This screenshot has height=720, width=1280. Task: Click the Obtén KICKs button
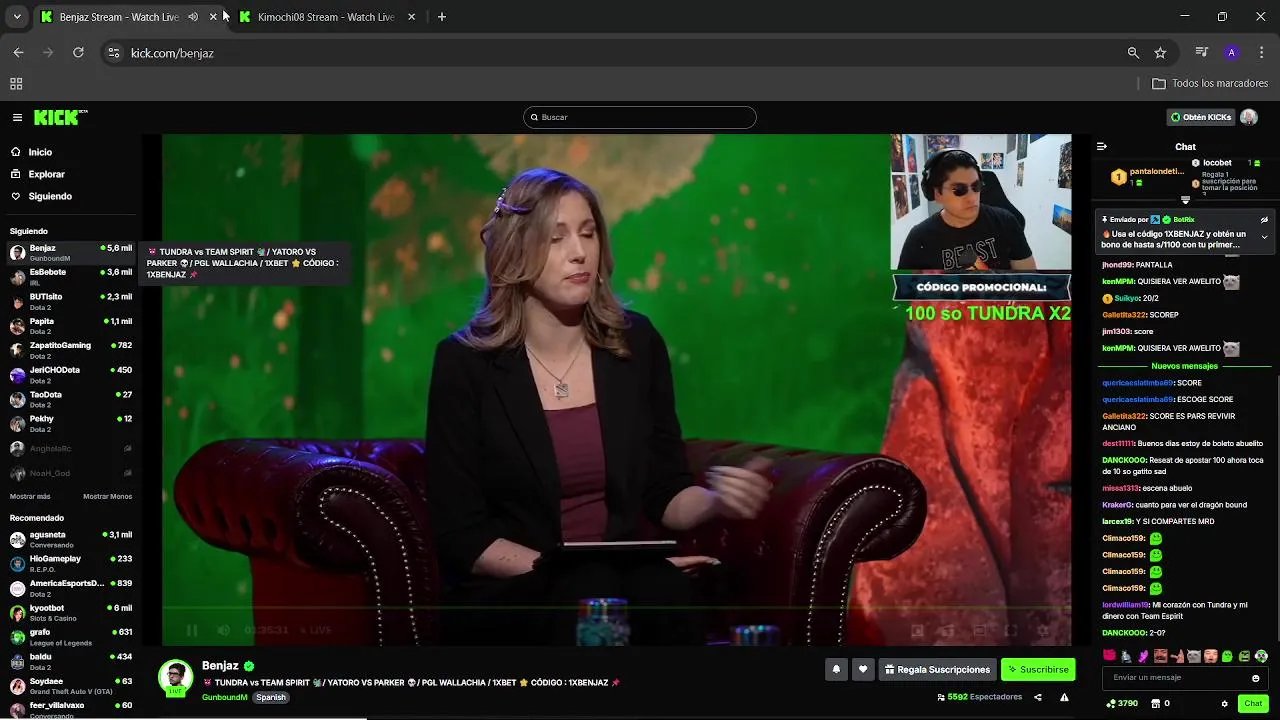click(x=1201, y=117)
